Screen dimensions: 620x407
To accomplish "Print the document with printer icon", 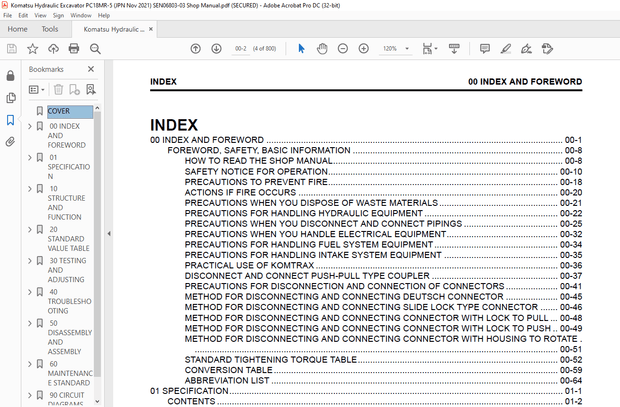I will [74, 49].
